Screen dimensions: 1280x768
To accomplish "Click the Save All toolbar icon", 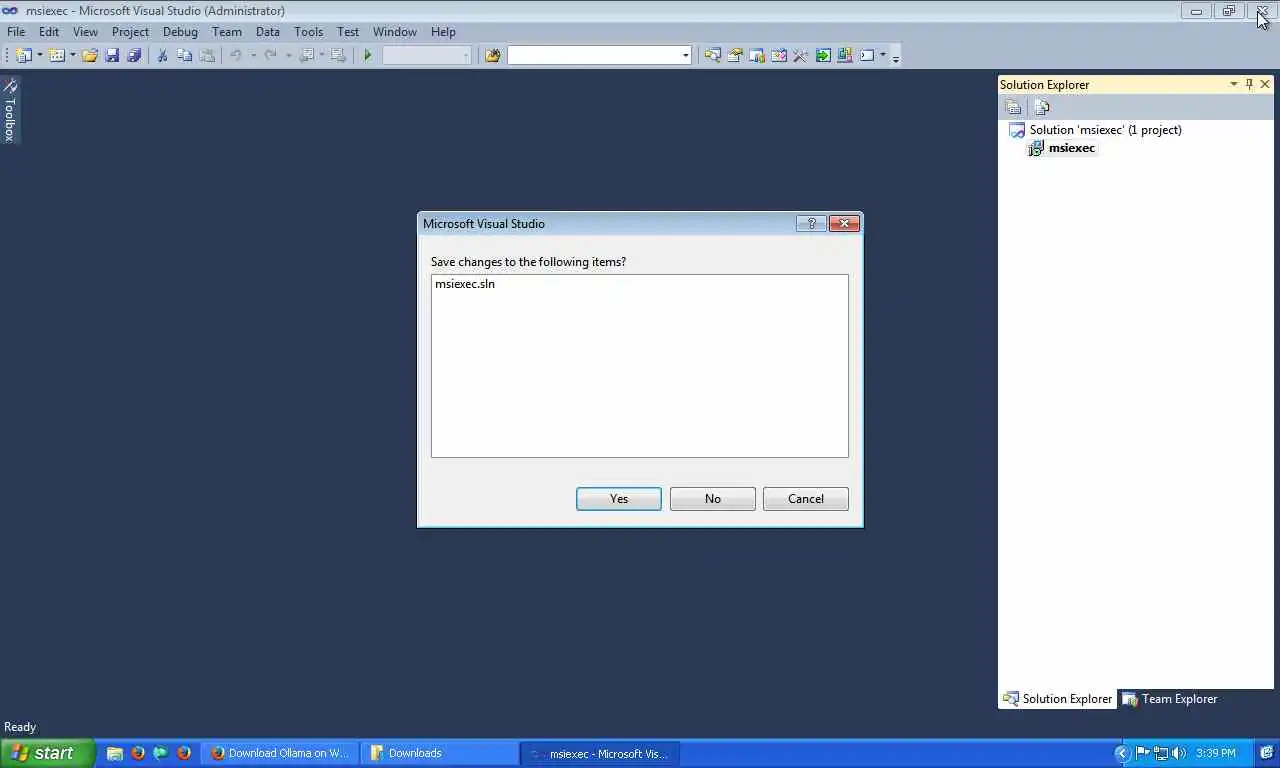I will (134, 55).
